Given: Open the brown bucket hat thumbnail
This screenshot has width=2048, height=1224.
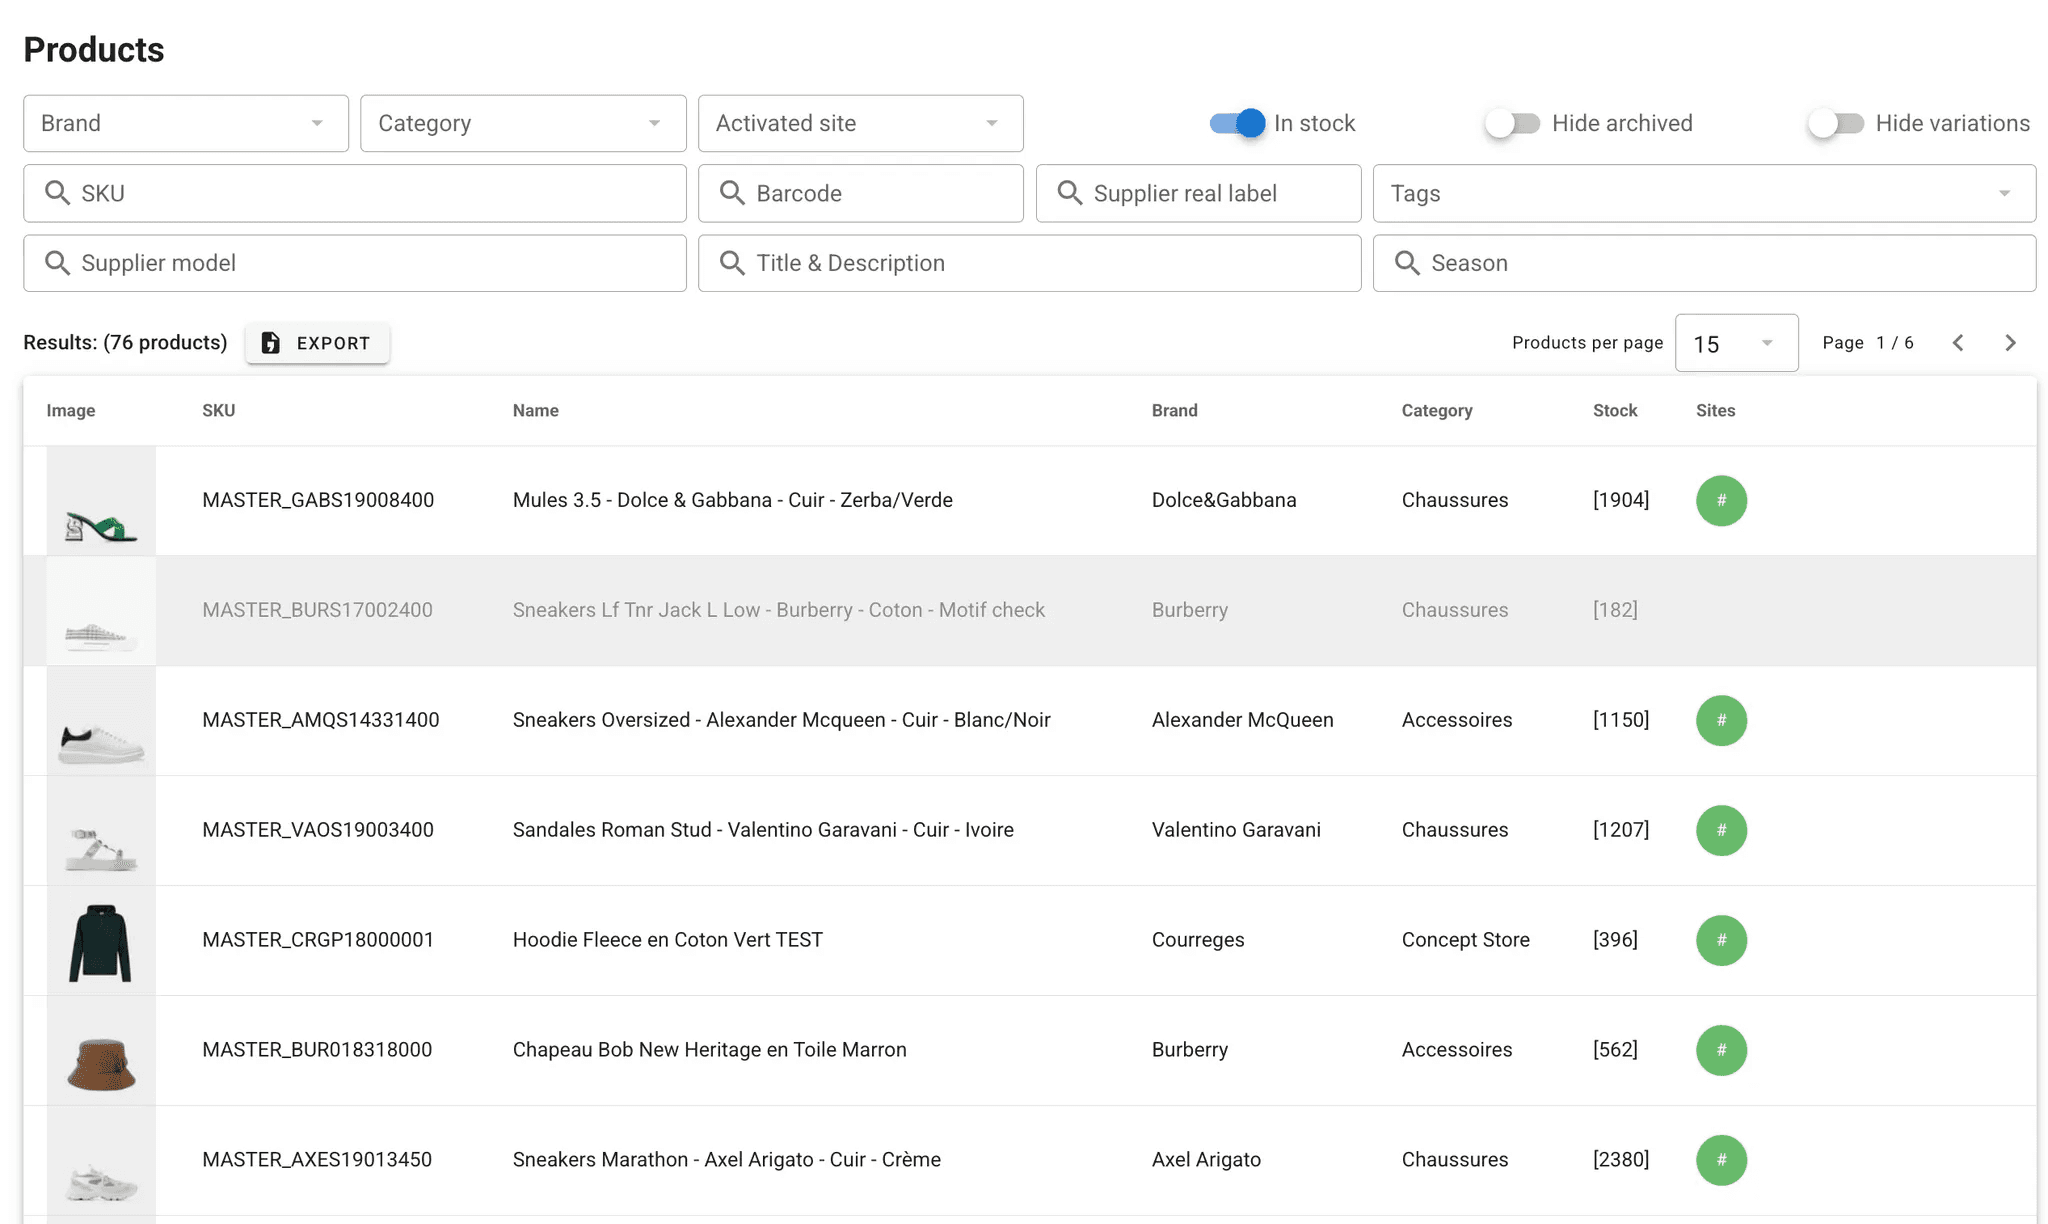Looking at the screenshot, I should coord(101,1051).
